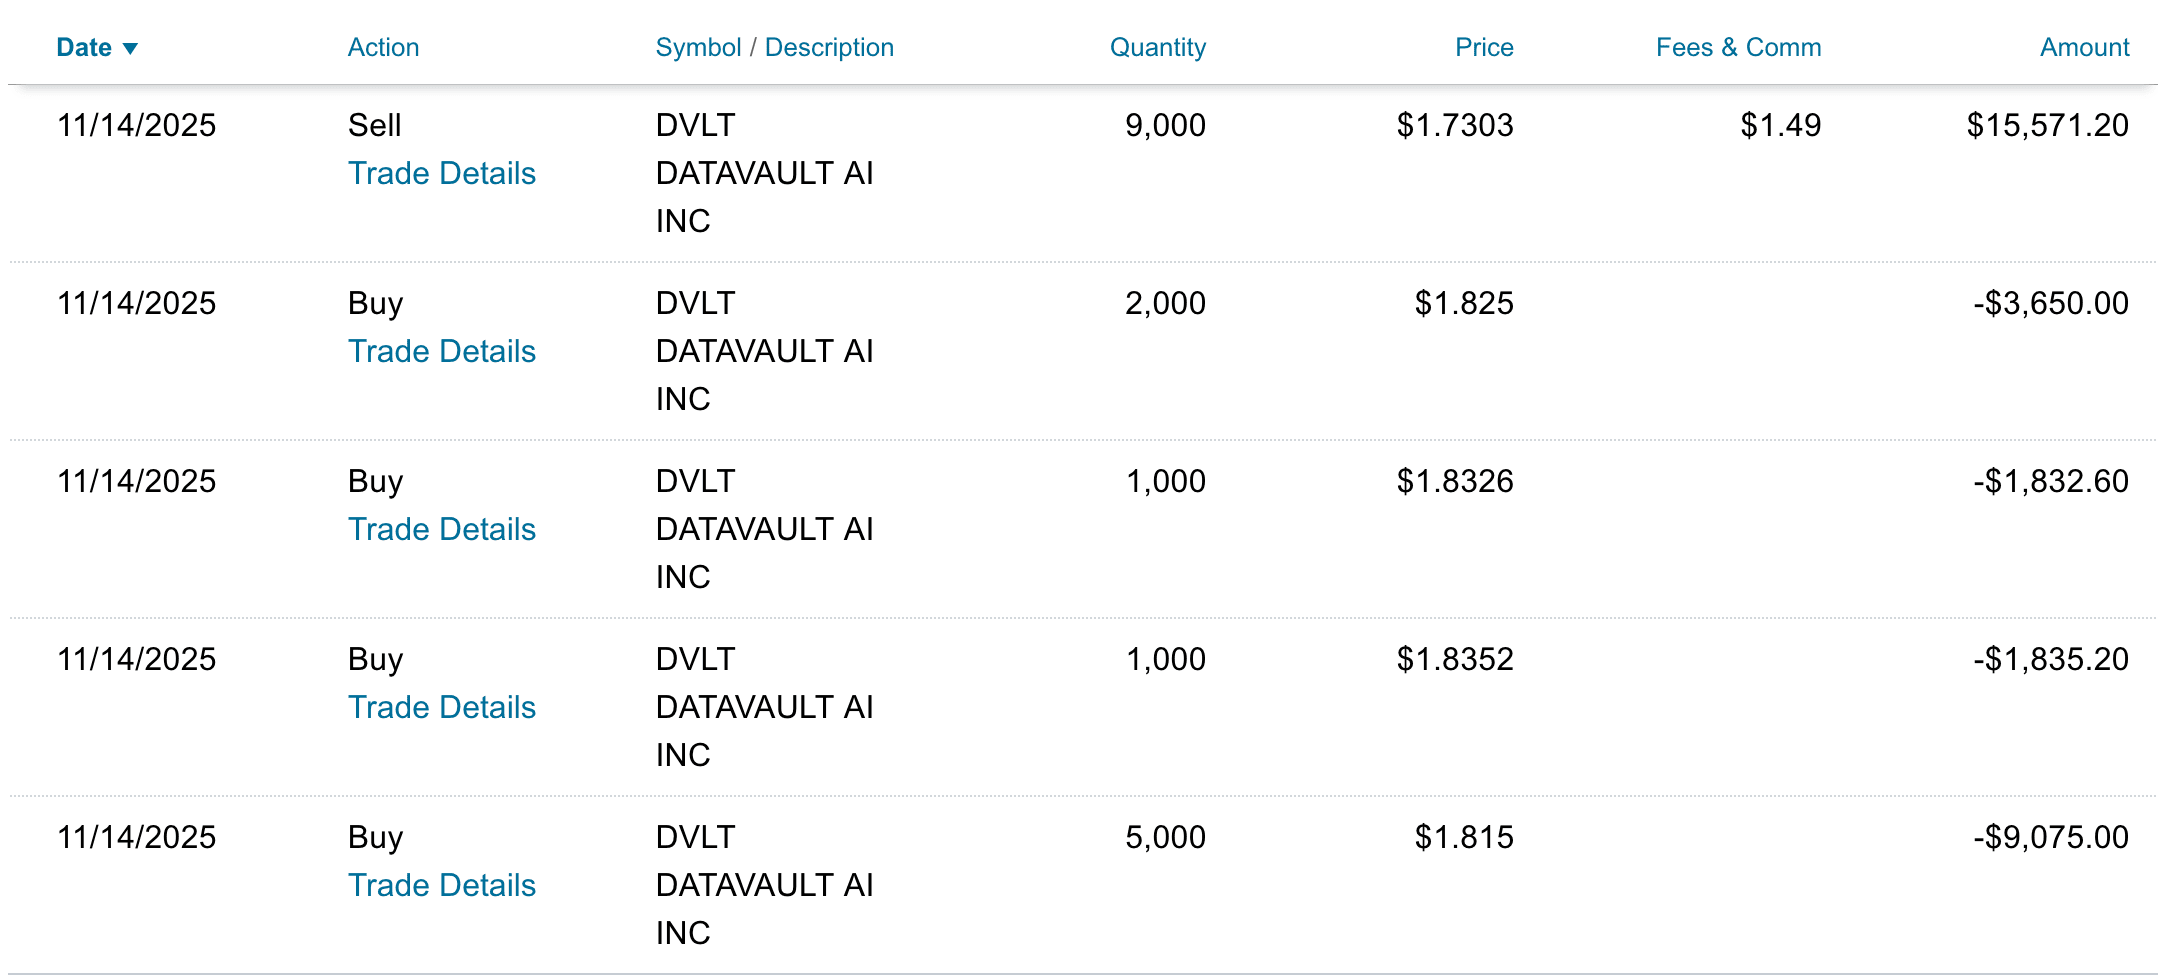2158x980 pixels.
Task: Open Trade Details for the 2,000-share buy
Action: pyautogui.click(x=442, y=352)
